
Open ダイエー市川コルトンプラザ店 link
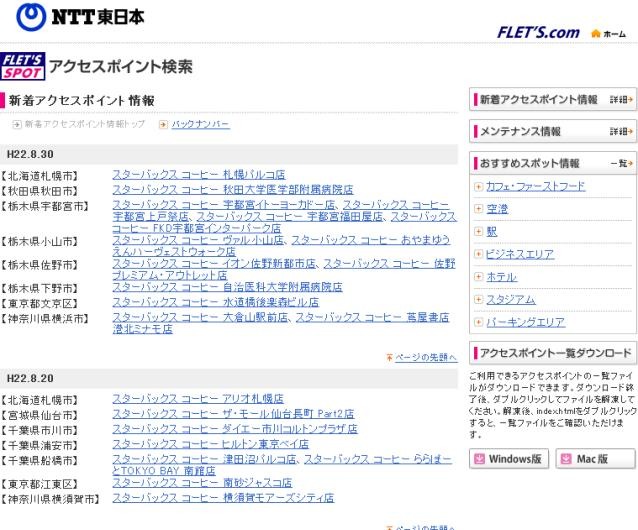pyautogui.click(x=235, y=429)
